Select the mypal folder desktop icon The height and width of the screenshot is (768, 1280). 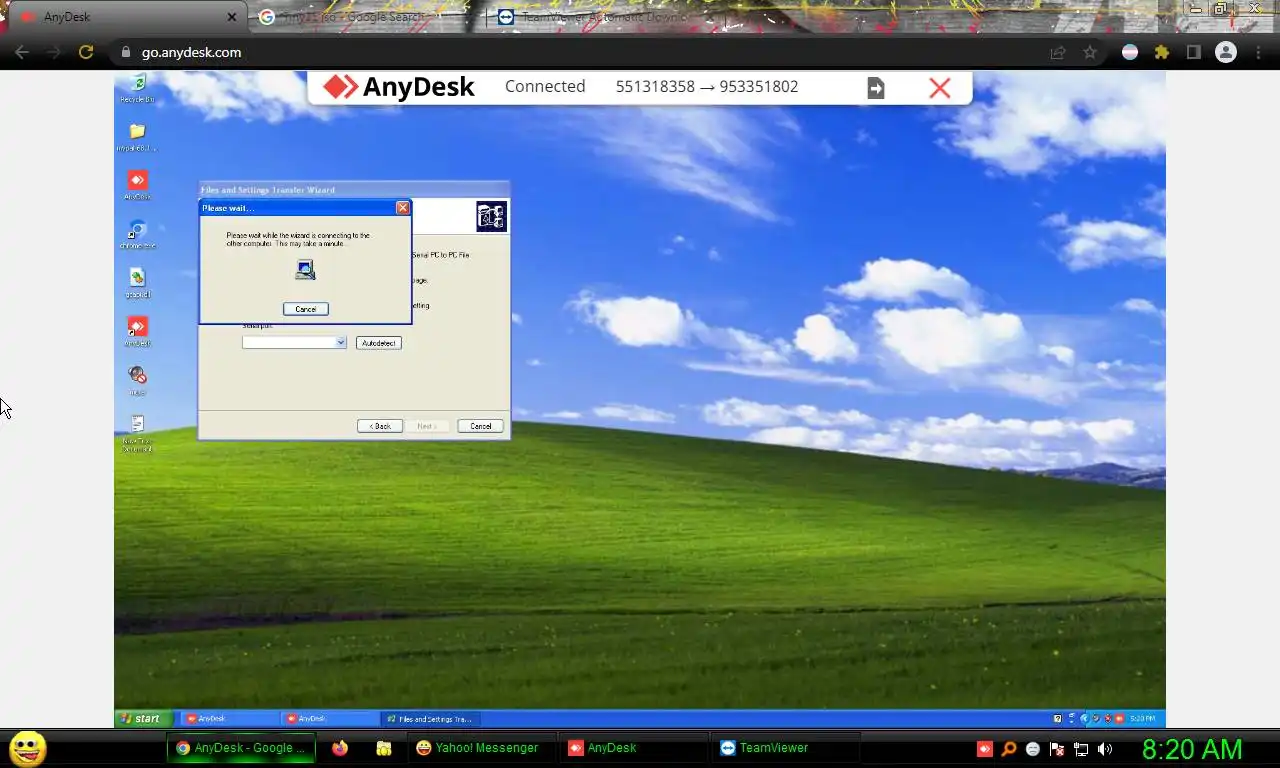pos(137,135)
